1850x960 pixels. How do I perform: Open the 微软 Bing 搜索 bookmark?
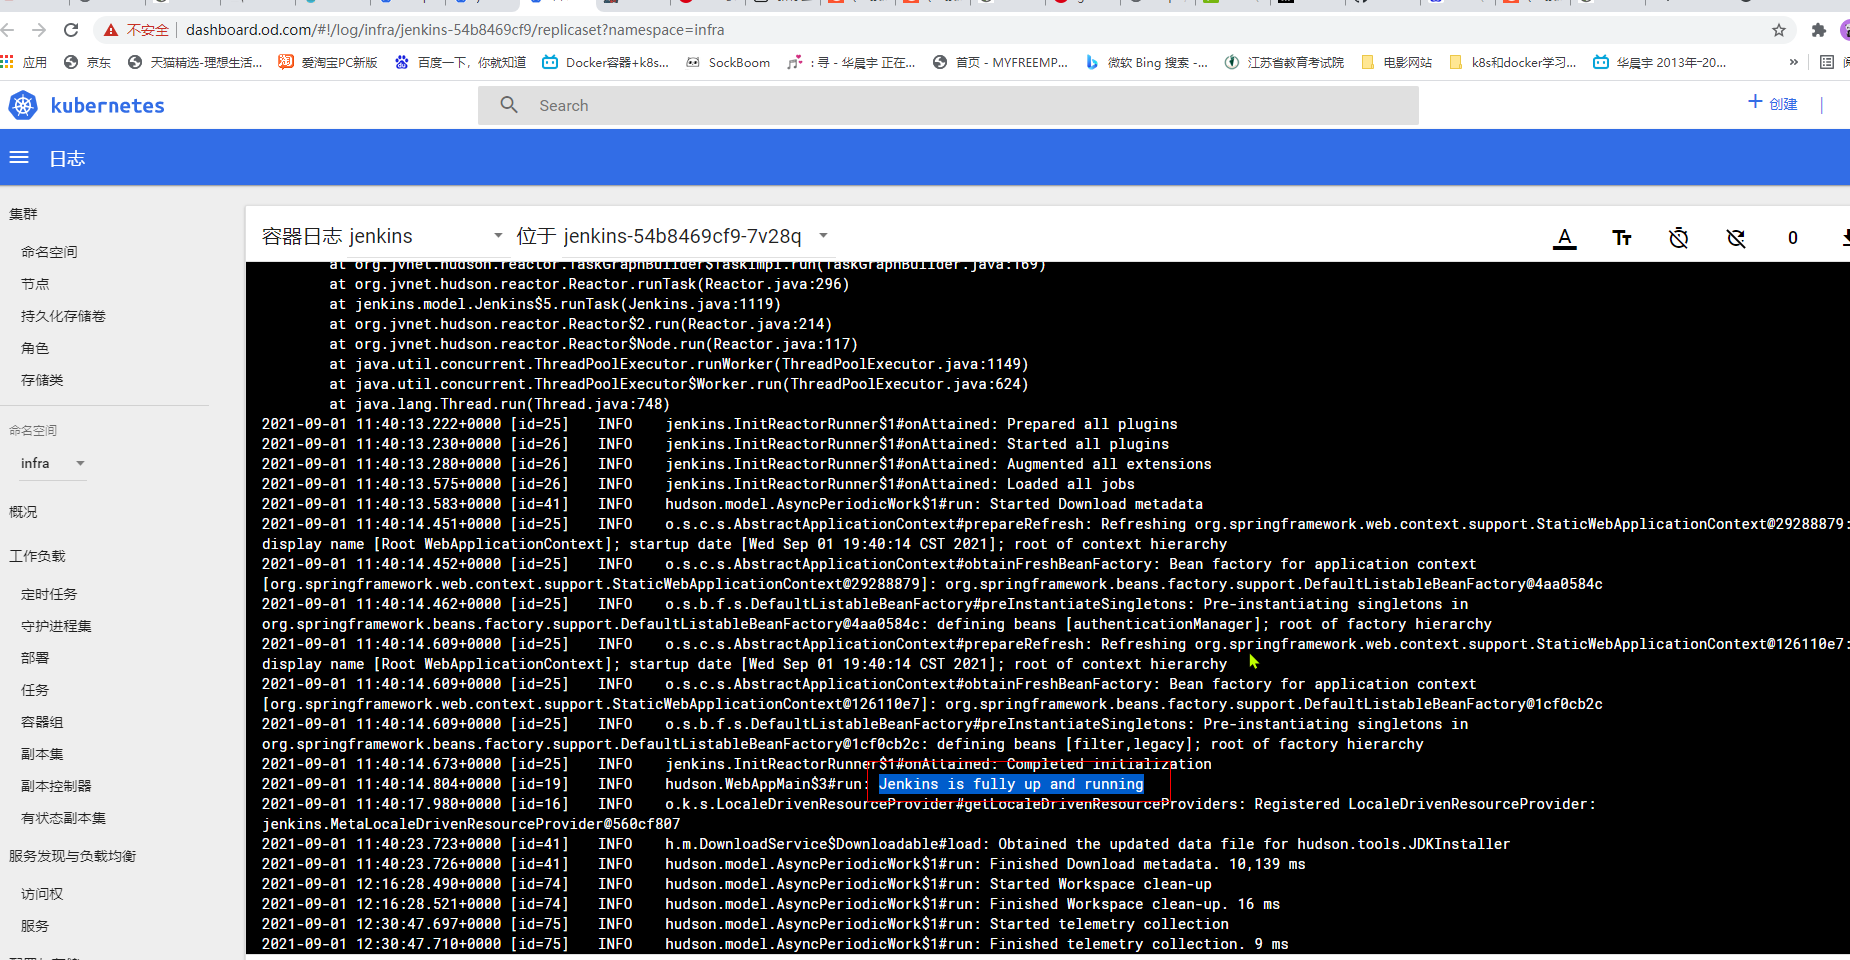1147,62
